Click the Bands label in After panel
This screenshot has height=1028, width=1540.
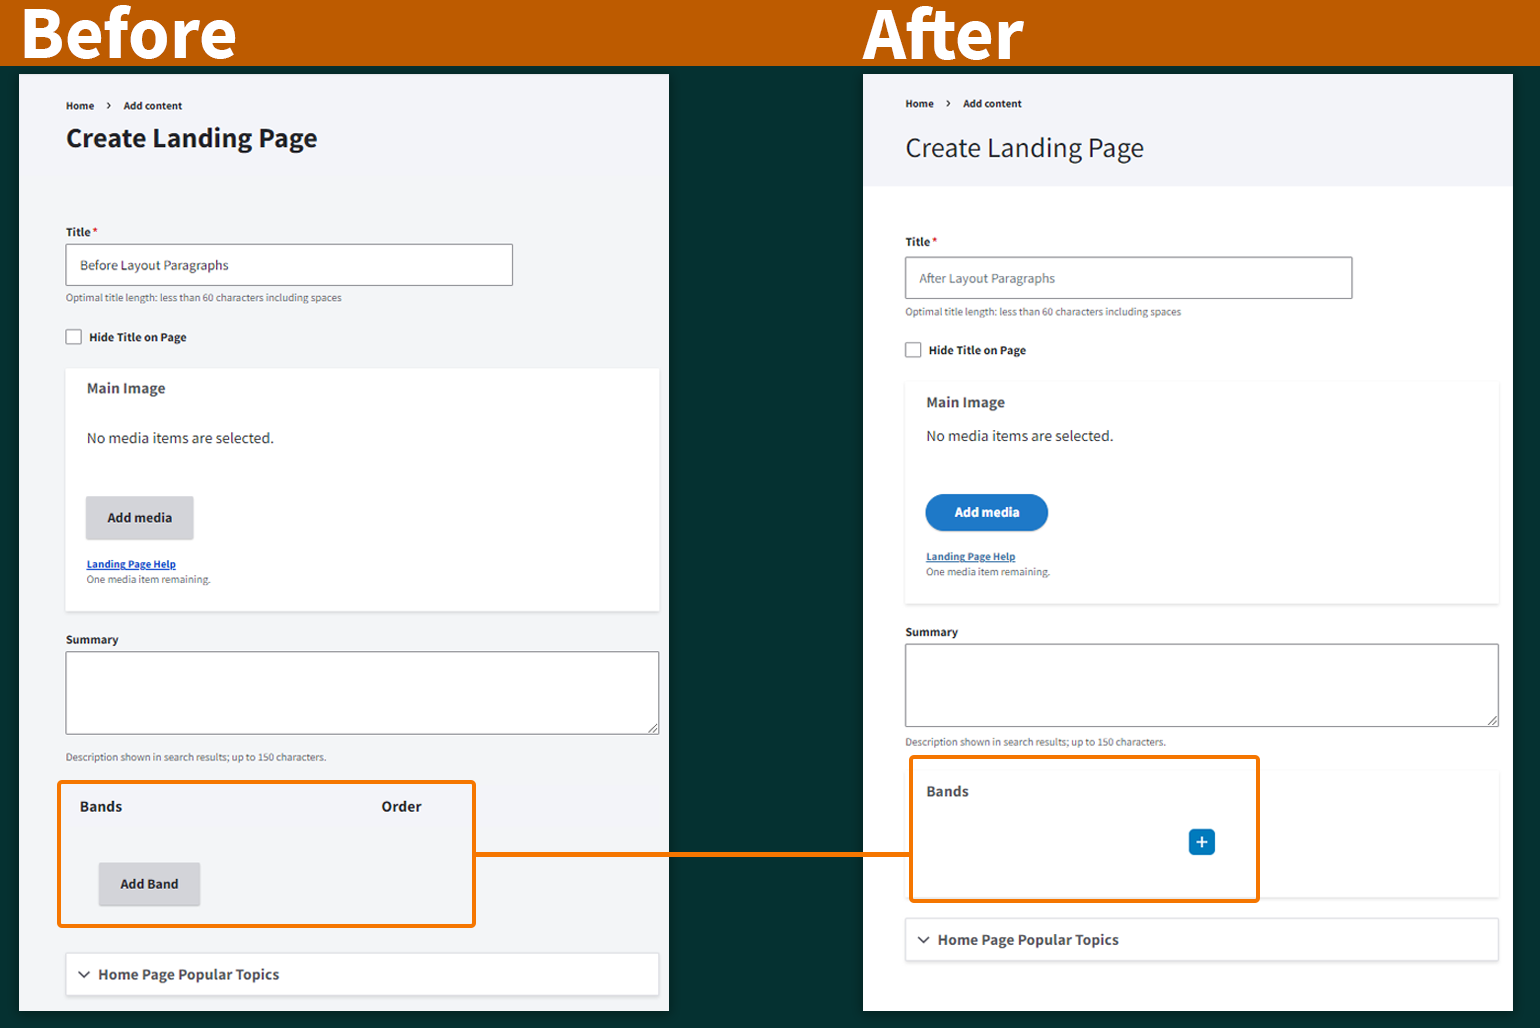click(947, 792)
